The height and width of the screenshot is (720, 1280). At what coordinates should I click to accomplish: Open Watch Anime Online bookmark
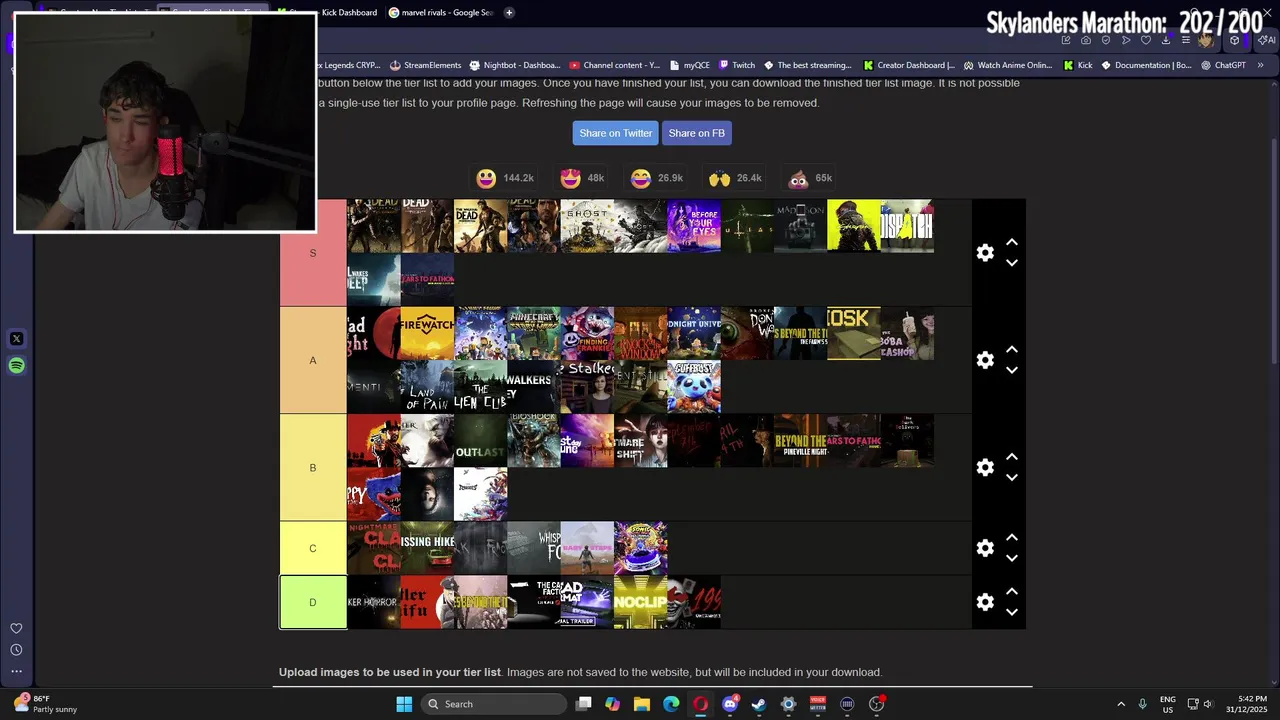(x=1006, y=65)
